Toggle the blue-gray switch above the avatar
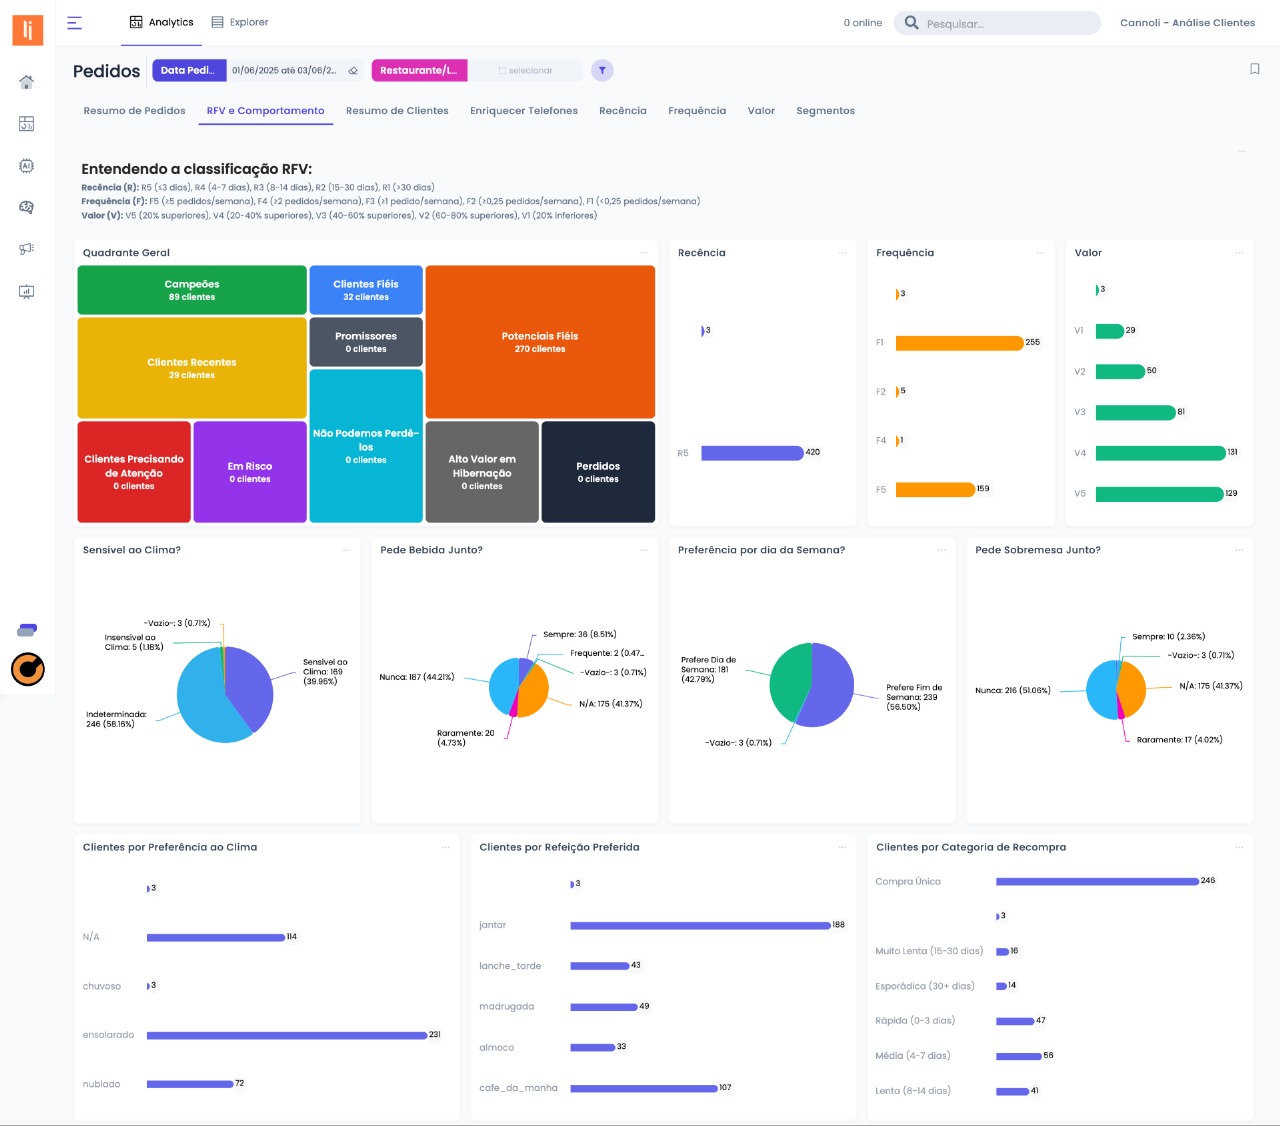The height and width of the screenshot is (1126, 1280). coord(27,630)
